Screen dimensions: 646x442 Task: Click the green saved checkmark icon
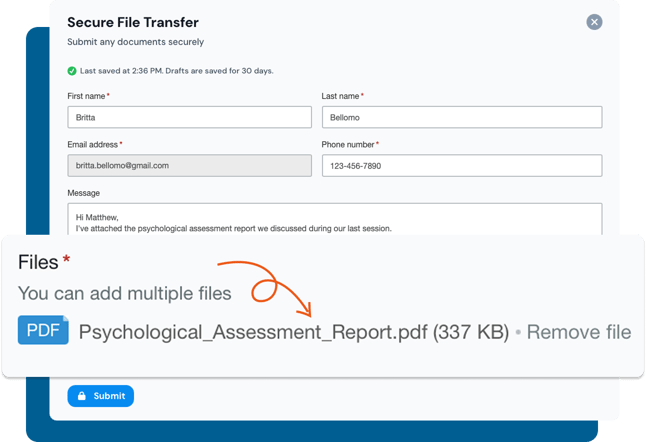(x=72, y=71)
